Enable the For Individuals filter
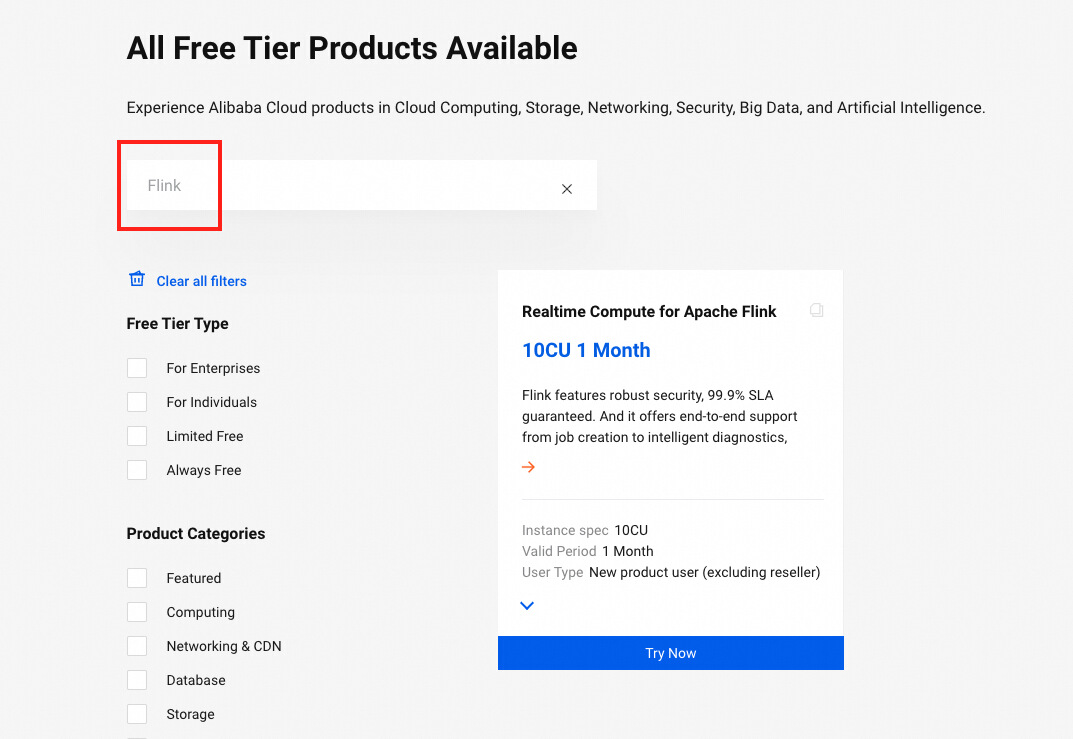 (x=137, y=402)
